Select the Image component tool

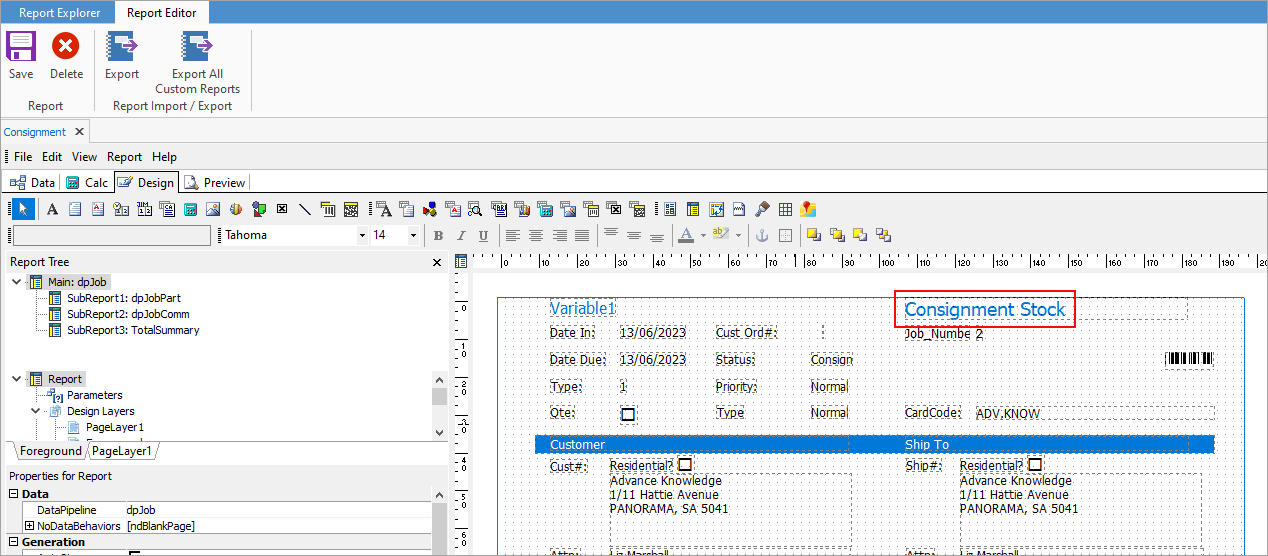[212, 209]
